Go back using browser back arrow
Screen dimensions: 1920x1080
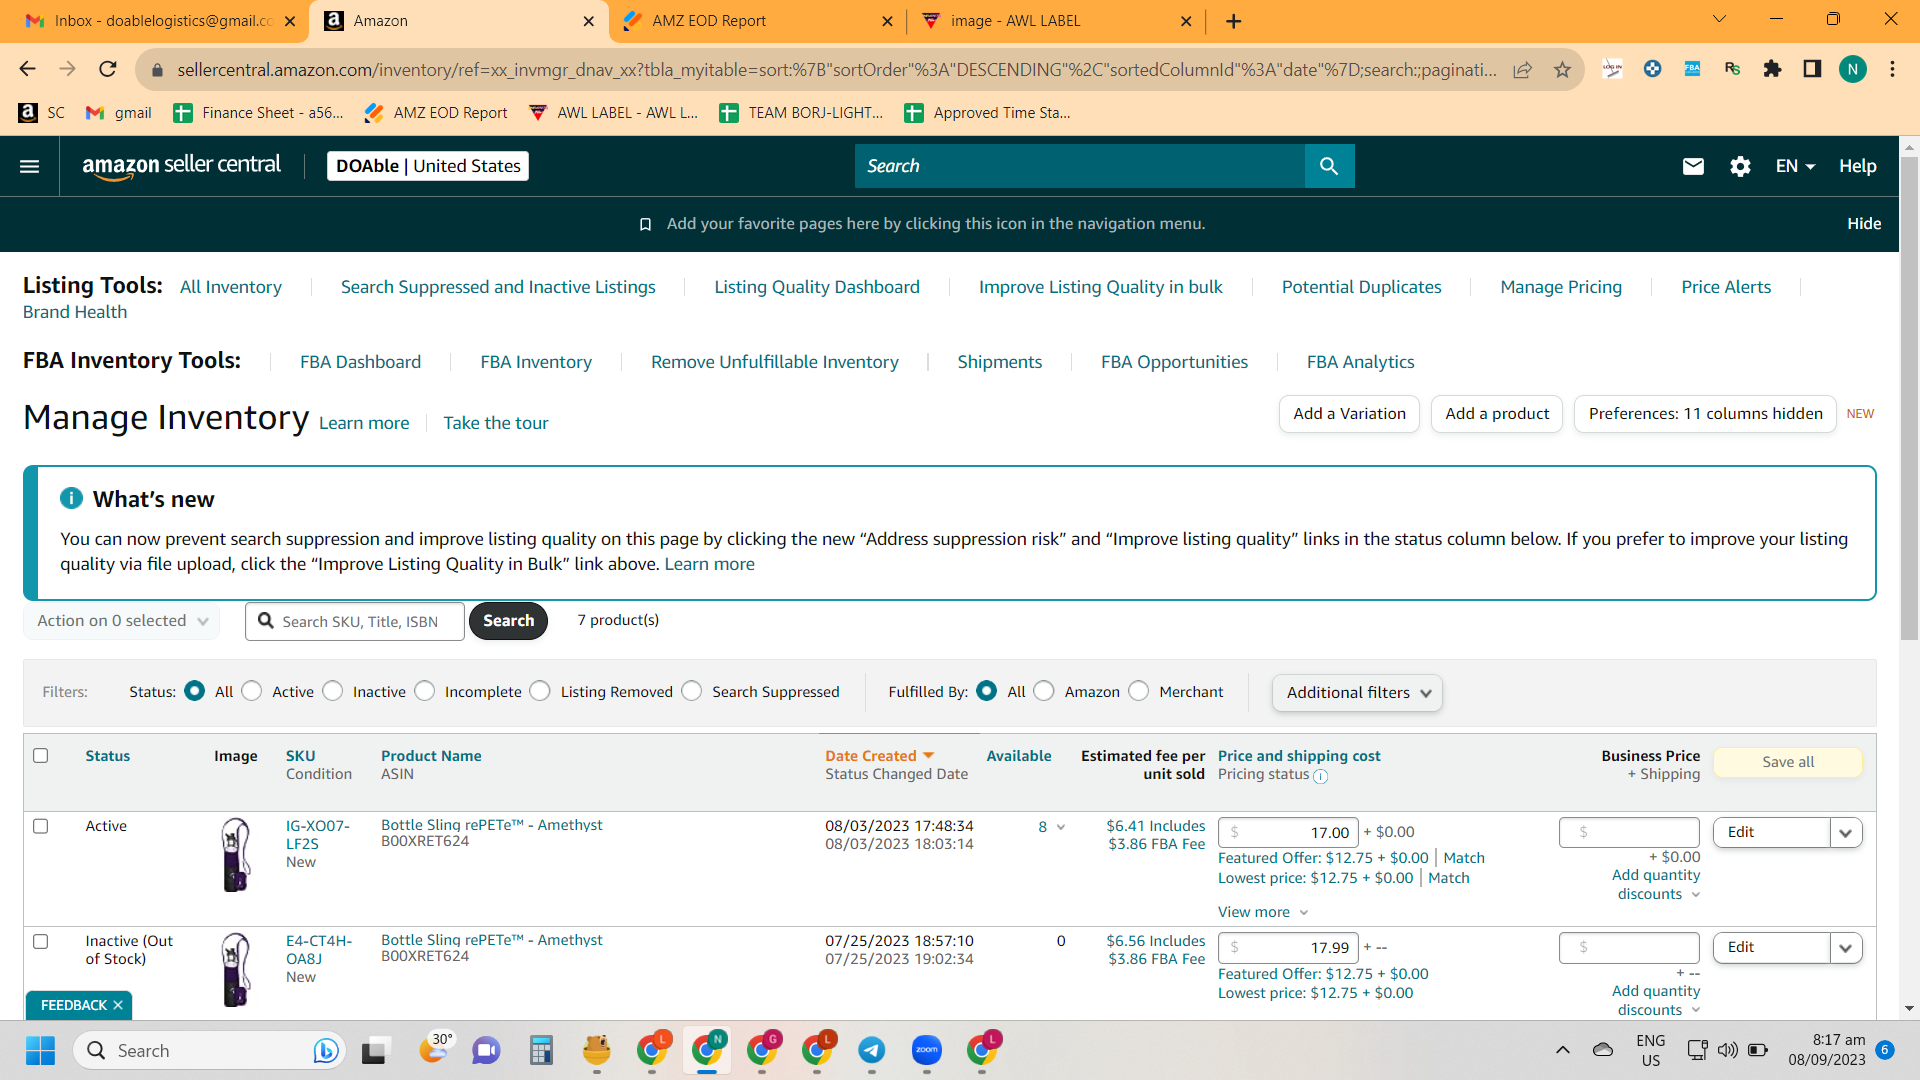click(27, 69)
